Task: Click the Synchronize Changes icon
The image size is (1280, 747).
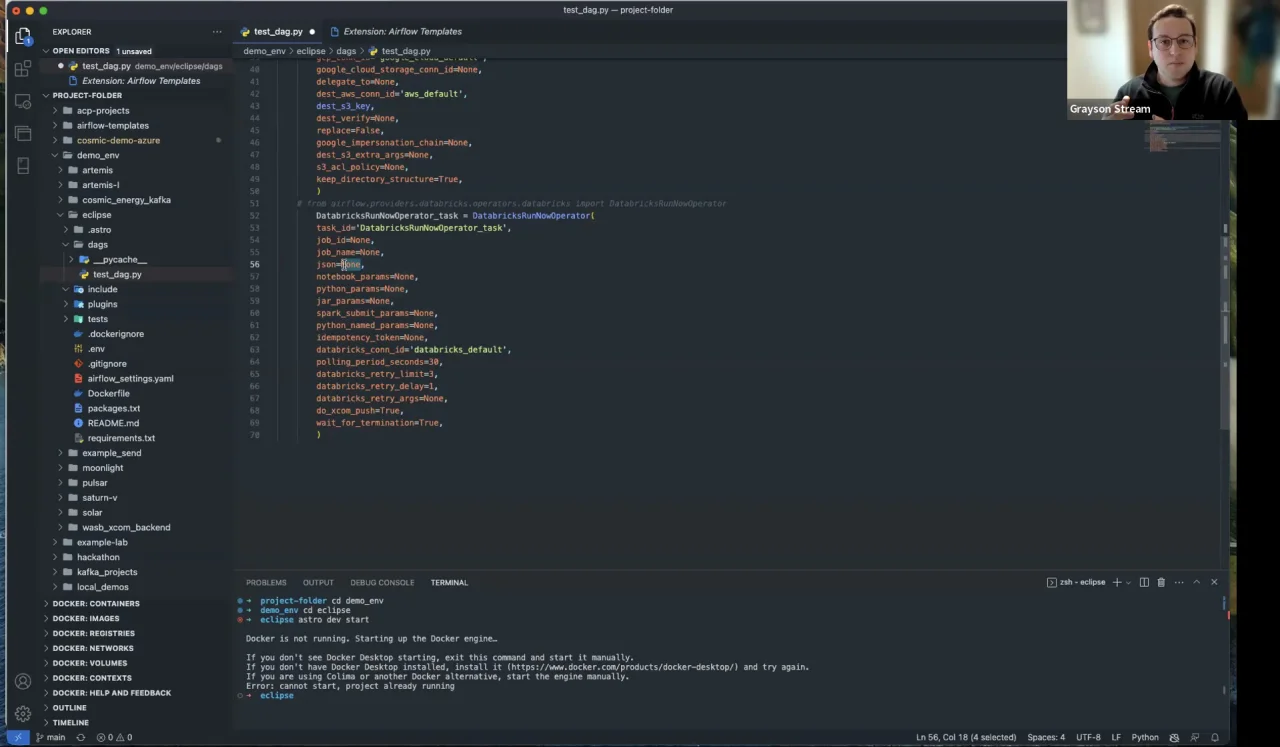Action: pyautogui.click(x=81, y=737)
